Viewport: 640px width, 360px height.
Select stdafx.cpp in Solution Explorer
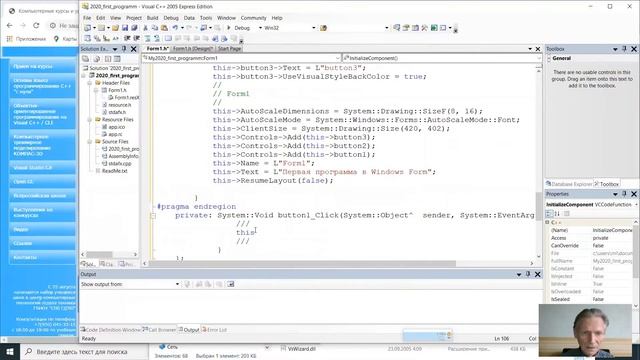click(120, 164)
